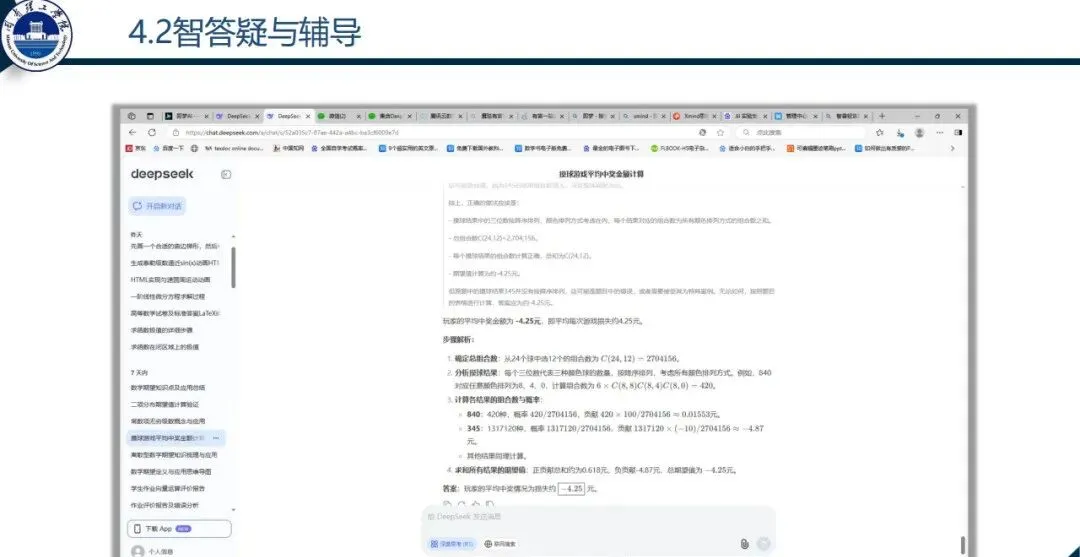Close the active DeepSeek tab
Viewport: 1080px width, 557px height.
307,116
